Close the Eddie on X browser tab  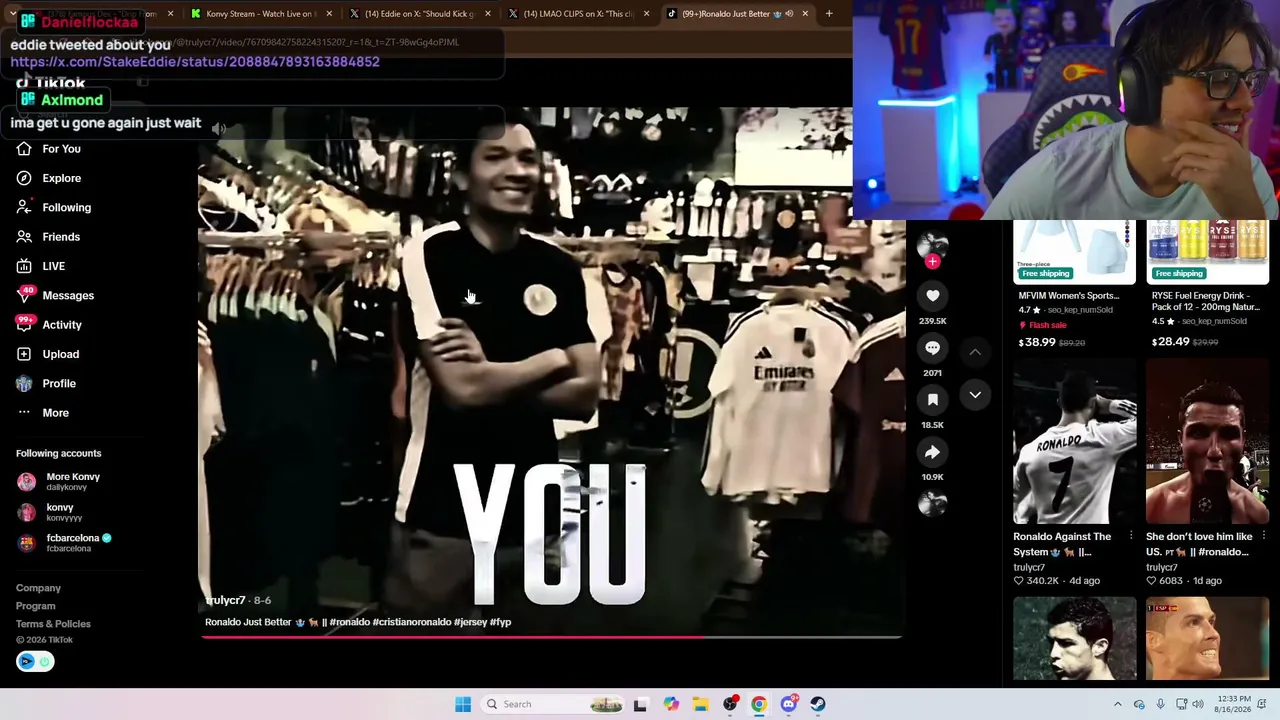tap(488, 14)
